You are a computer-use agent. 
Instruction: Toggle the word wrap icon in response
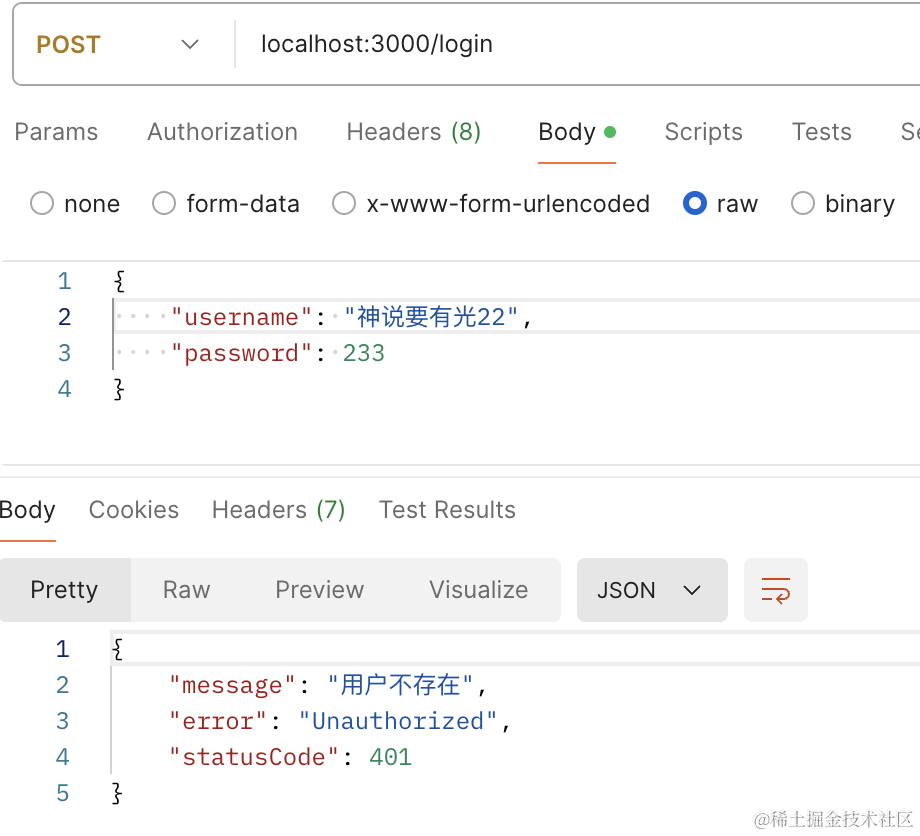776,590
